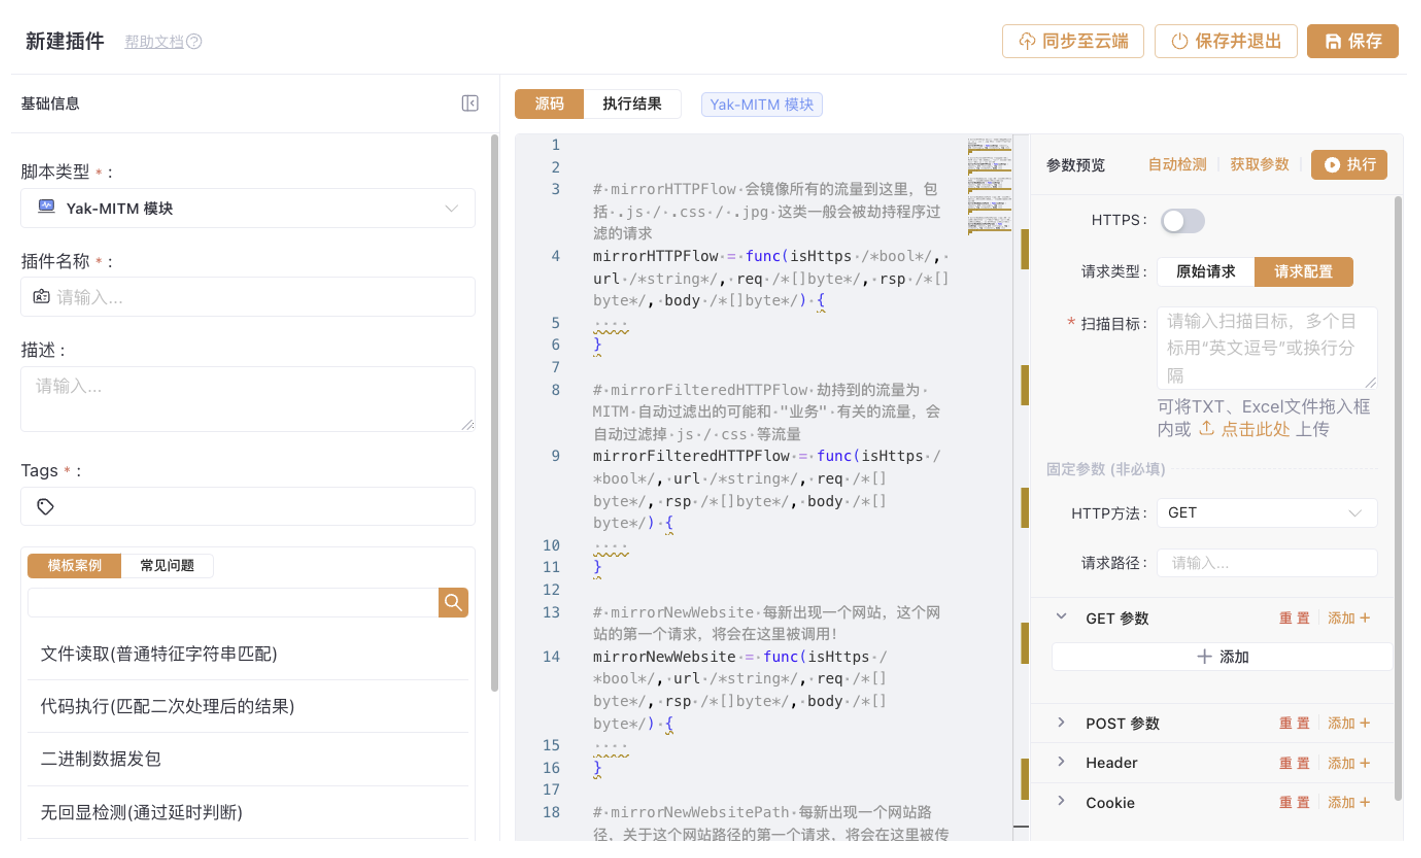Screen dimensions: 1421x858
Task: Switch to the 源码 tab
Action: click(x=549, y=104)
